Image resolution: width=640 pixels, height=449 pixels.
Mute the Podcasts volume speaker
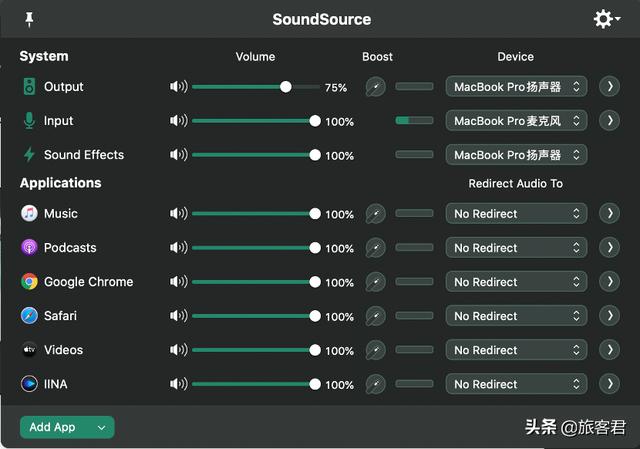[x=178, y=248]
